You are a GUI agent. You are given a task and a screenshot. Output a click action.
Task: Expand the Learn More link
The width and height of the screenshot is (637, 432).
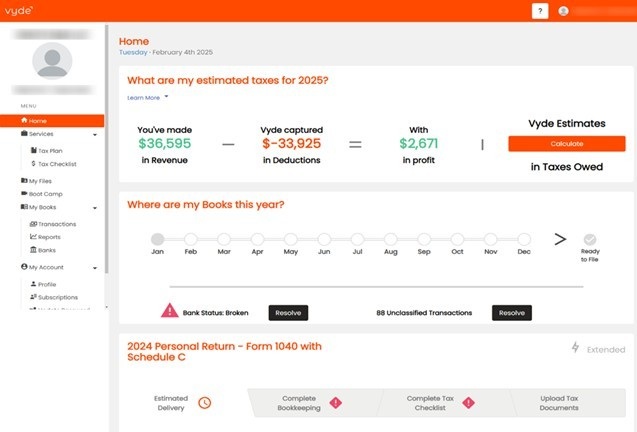(x=143, y=98)
